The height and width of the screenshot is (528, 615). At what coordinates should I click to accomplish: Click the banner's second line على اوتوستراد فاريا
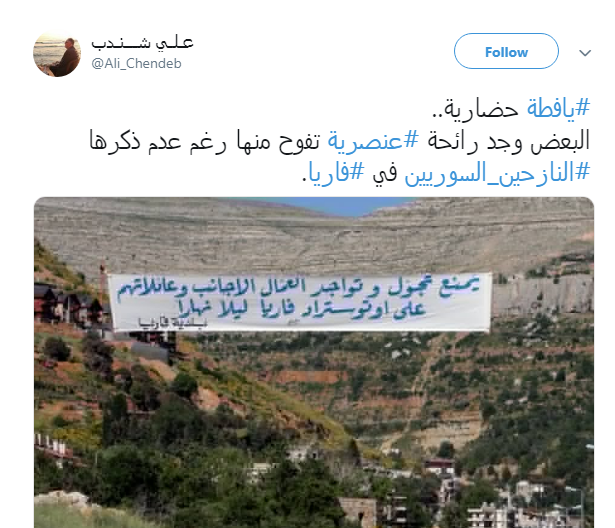[x=302, y=309]
